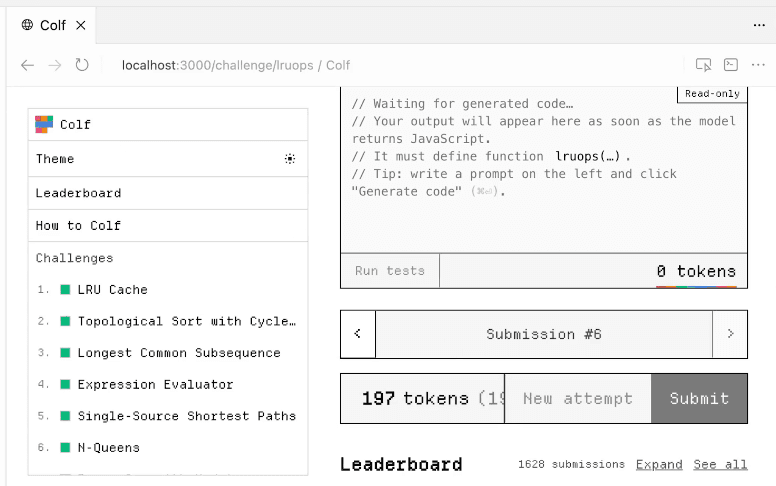This screenshot has width=776, height=486.
Task: Click the element inspector icon
Action: (703, 65)
